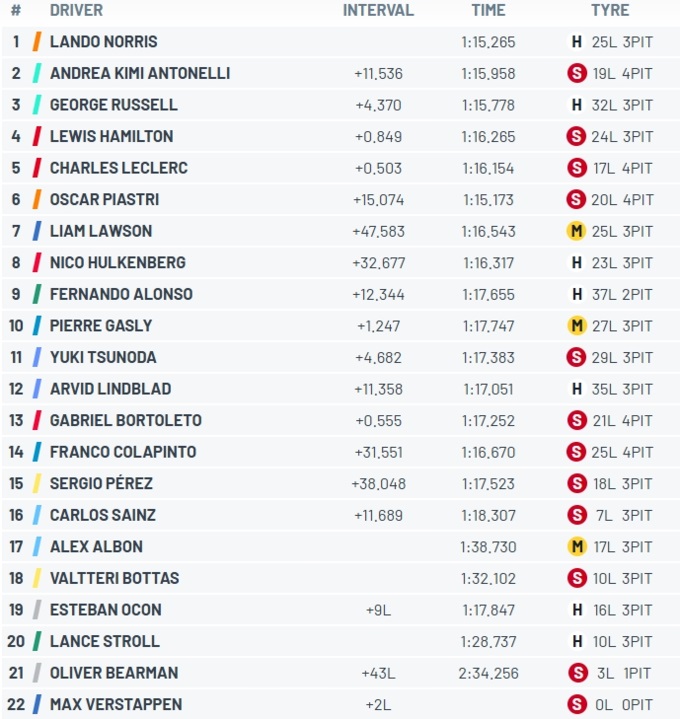680x719 pixels.
Task: Click Esteban Ocon's +9L interval
Action: 378,610
